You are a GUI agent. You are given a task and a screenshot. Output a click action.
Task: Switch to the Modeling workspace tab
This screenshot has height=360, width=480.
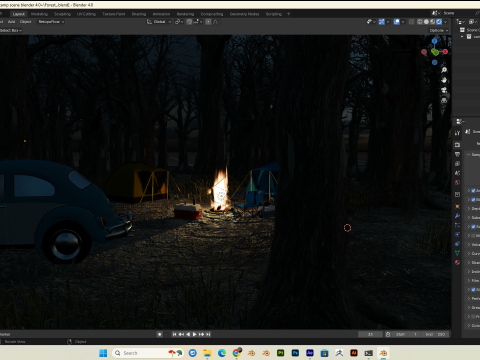pyautogui.click(x=39, y=14)
